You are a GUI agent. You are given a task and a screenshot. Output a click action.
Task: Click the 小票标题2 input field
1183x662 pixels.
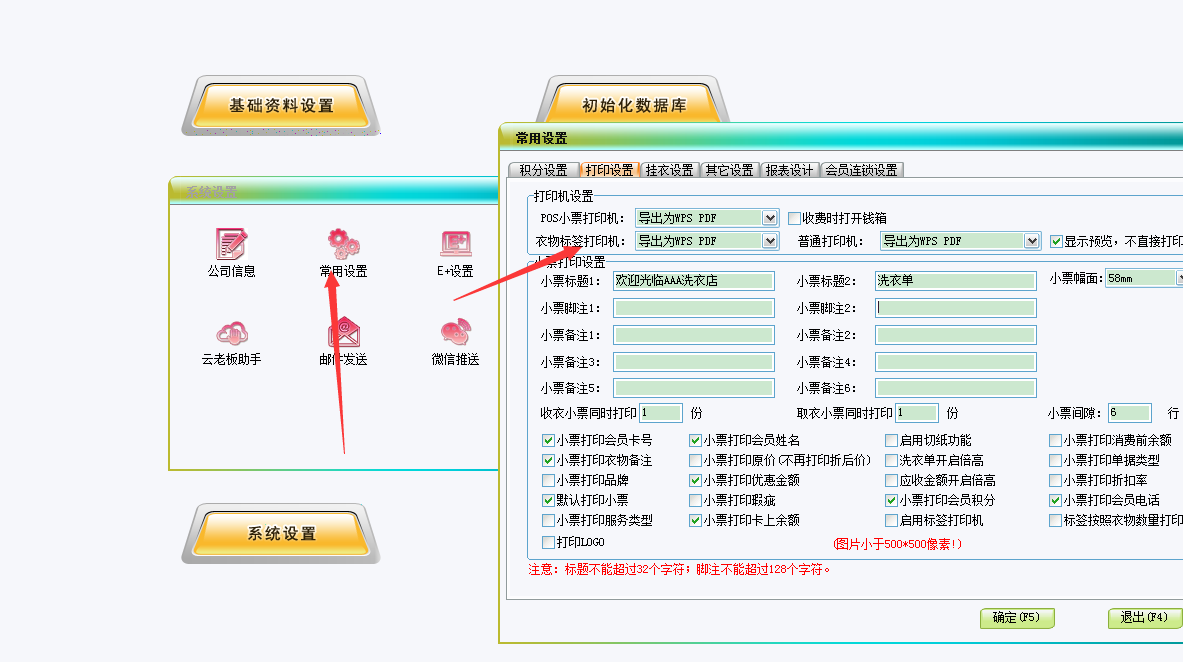click(954, 280)
